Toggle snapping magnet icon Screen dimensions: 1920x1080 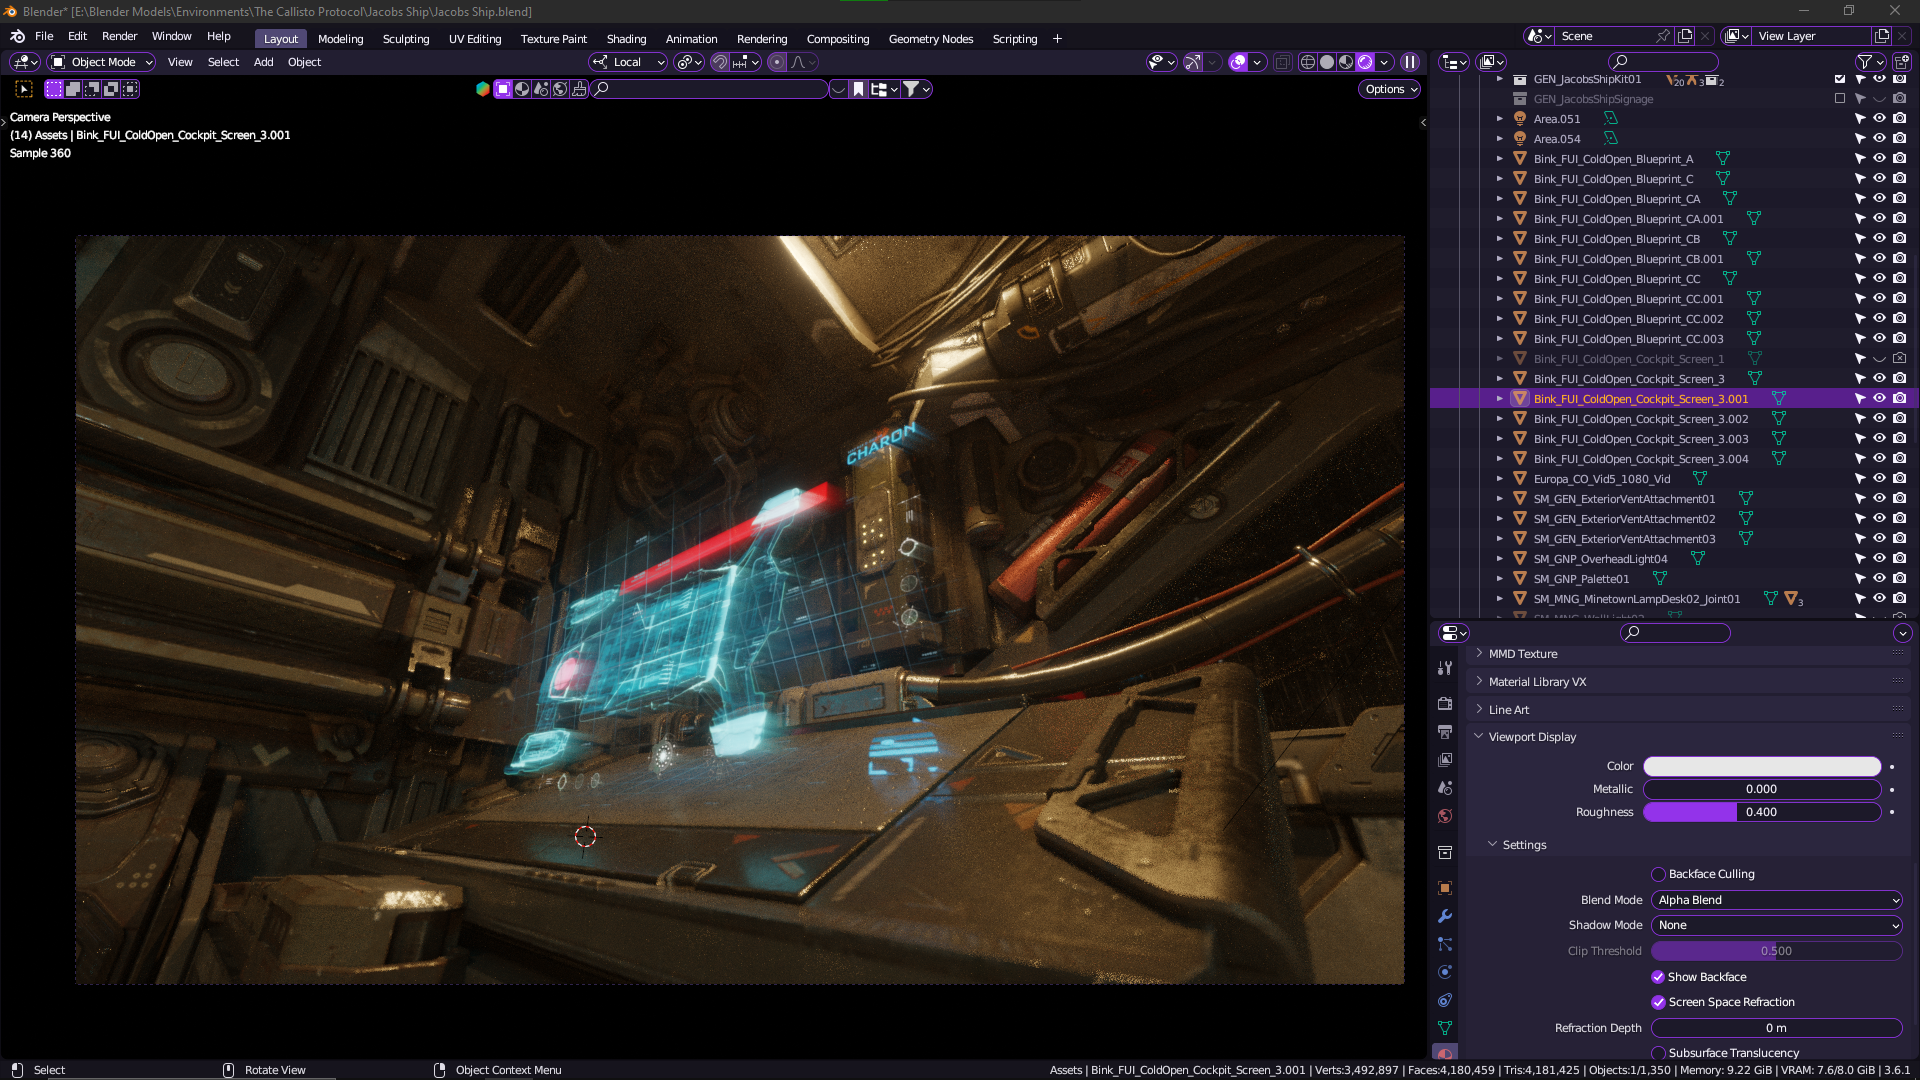click(x=720, y=62)
